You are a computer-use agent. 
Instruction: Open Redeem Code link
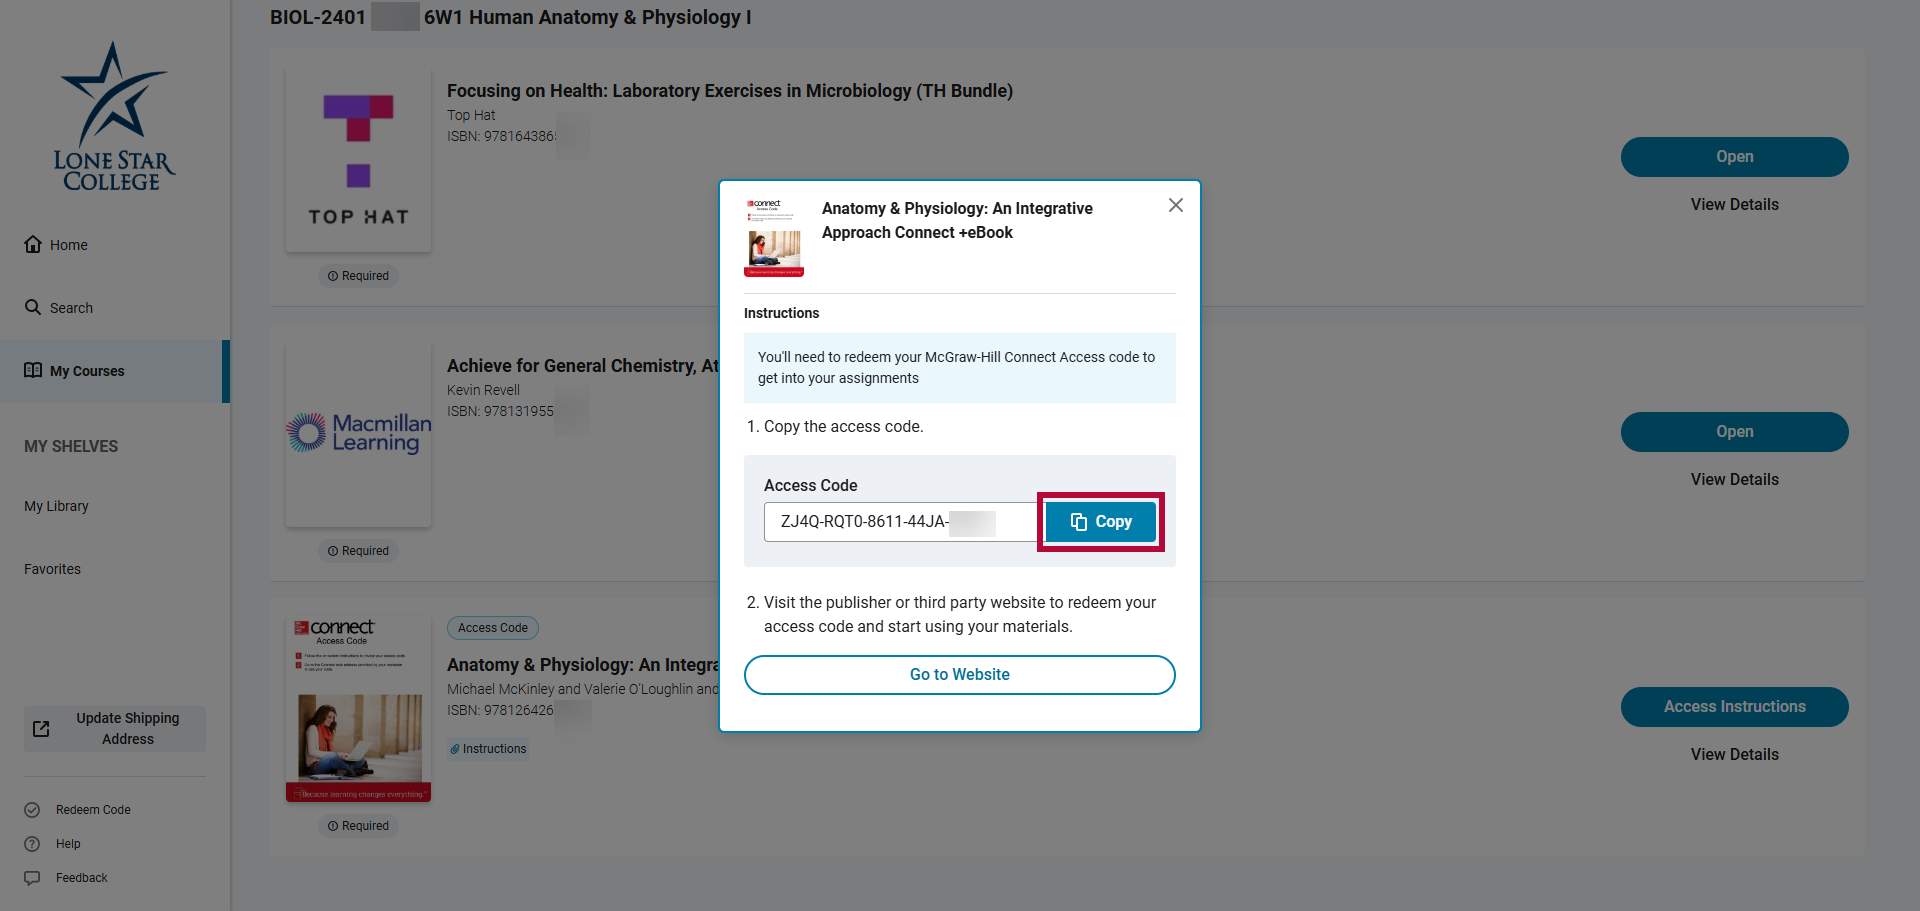(x=78, y=810)
